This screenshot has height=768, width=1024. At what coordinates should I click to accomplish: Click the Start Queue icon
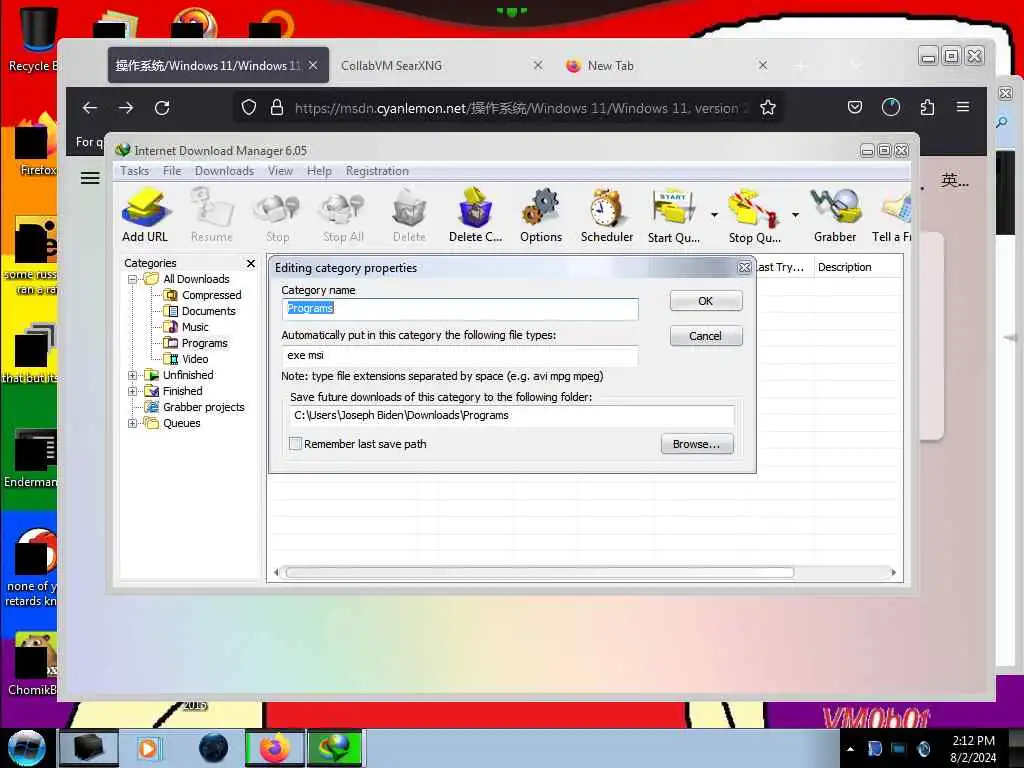(x=674, y=216)
